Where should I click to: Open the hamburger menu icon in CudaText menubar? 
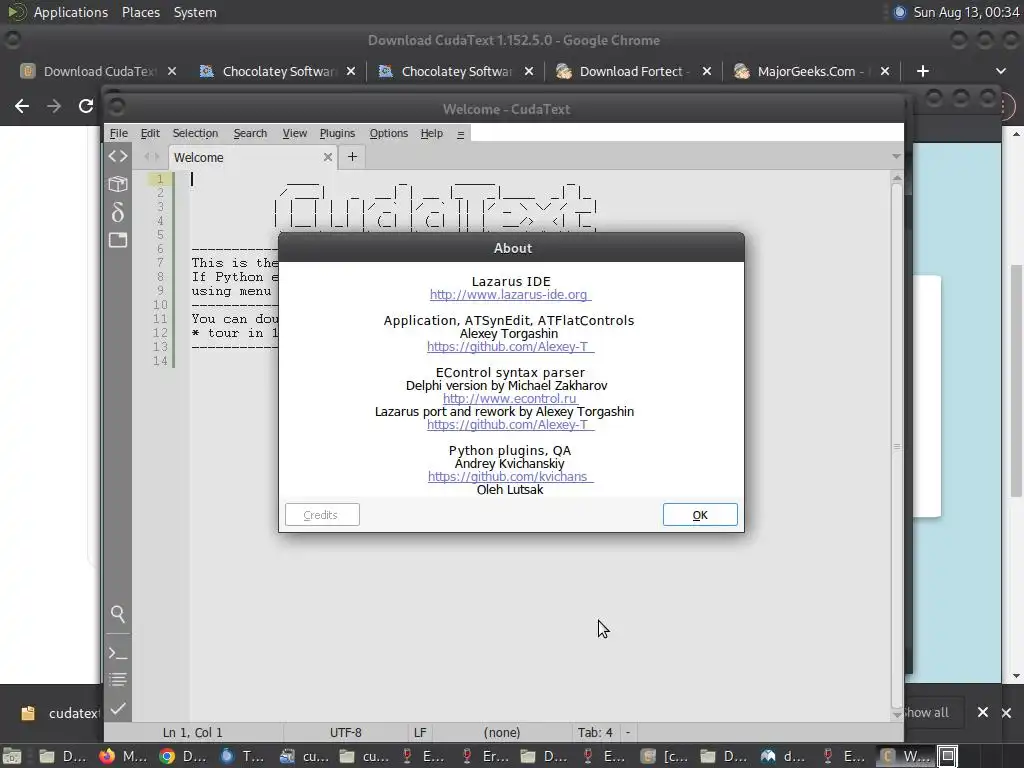[460, 134]
